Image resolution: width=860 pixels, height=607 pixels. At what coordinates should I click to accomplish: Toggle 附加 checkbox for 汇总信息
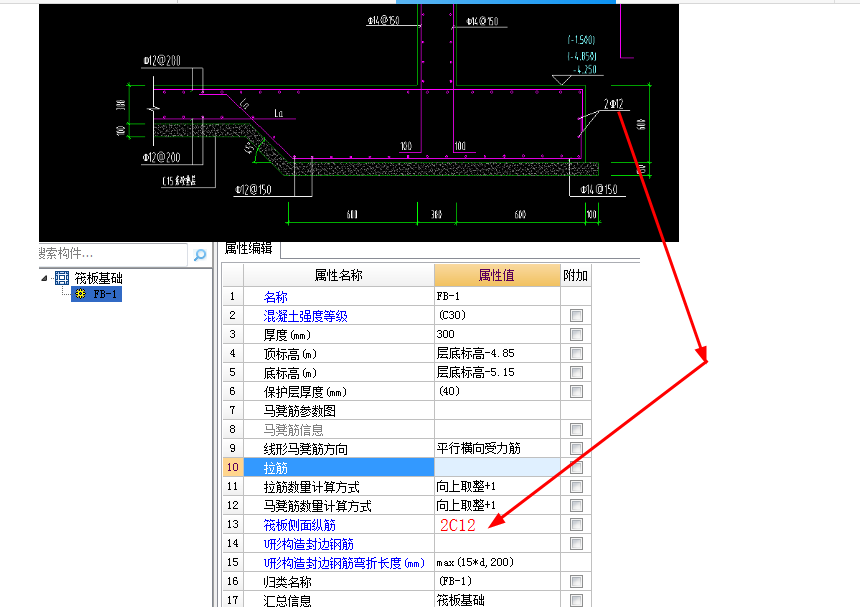(x=576, y=600)
